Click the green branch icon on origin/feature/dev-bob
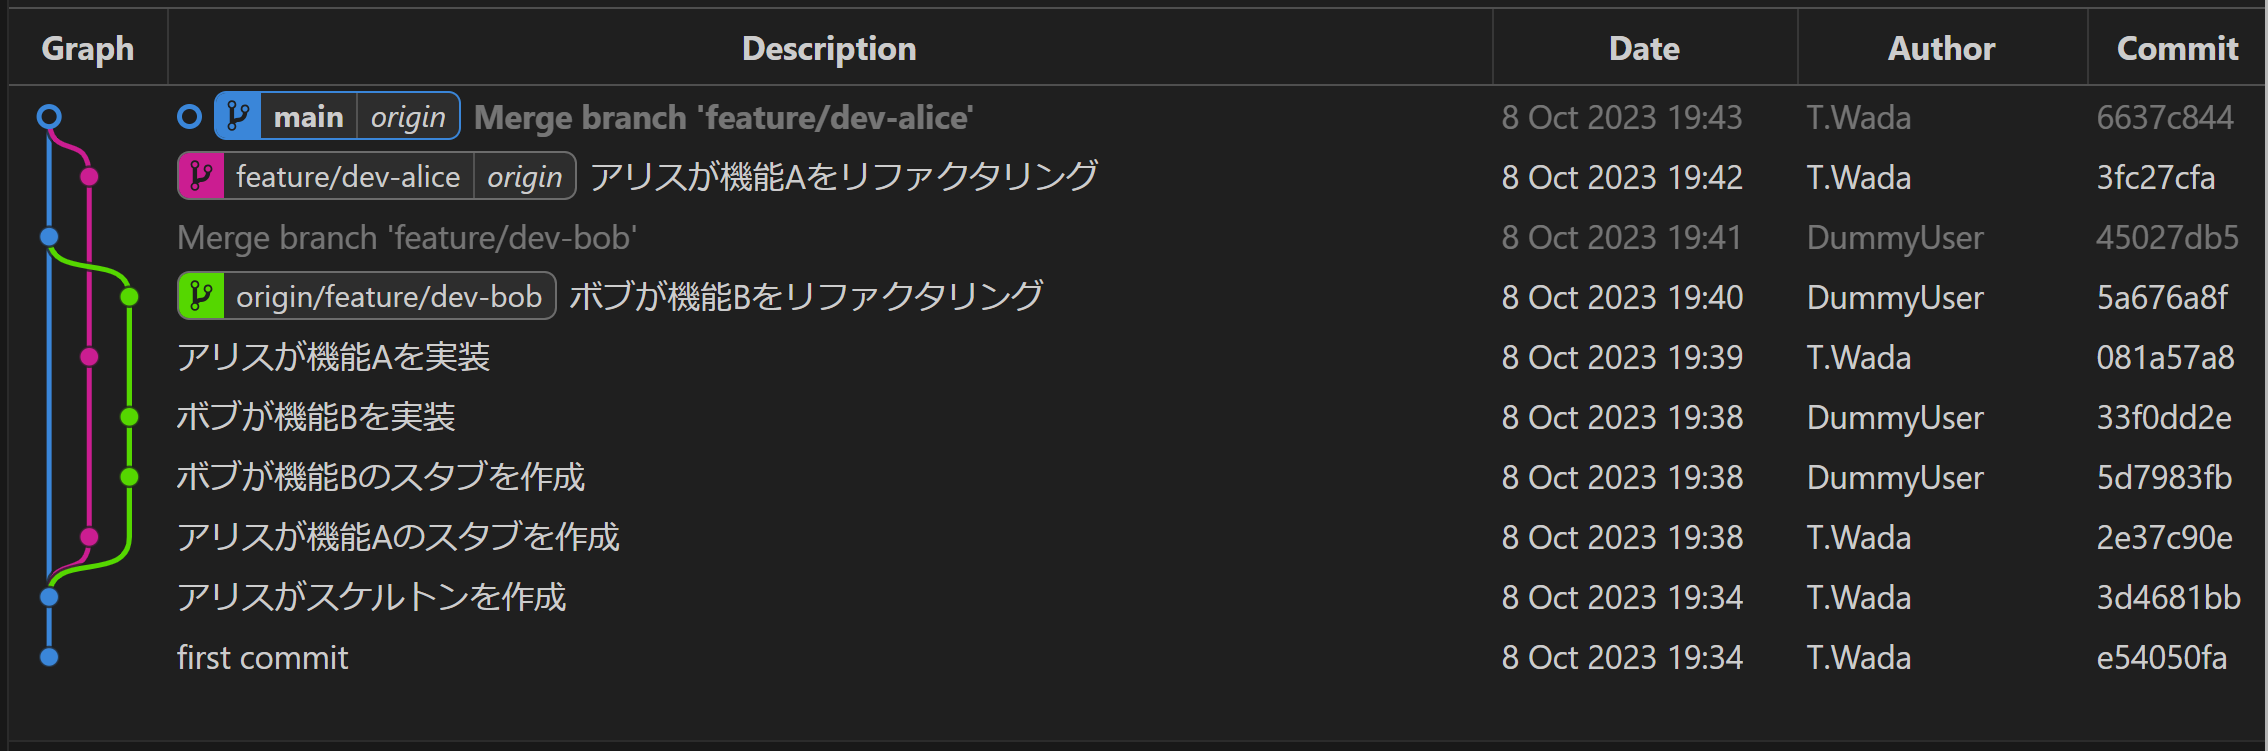The width and height of the screenshot is (2268, 751). pyautogui.click(x=201, y=297)
